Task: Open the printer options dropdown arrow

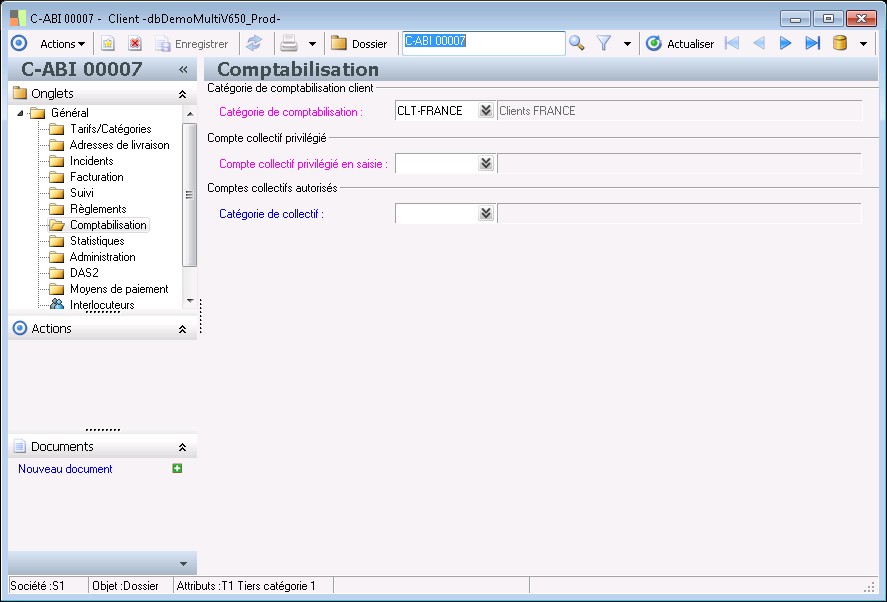Action: [x=312, y=44]
